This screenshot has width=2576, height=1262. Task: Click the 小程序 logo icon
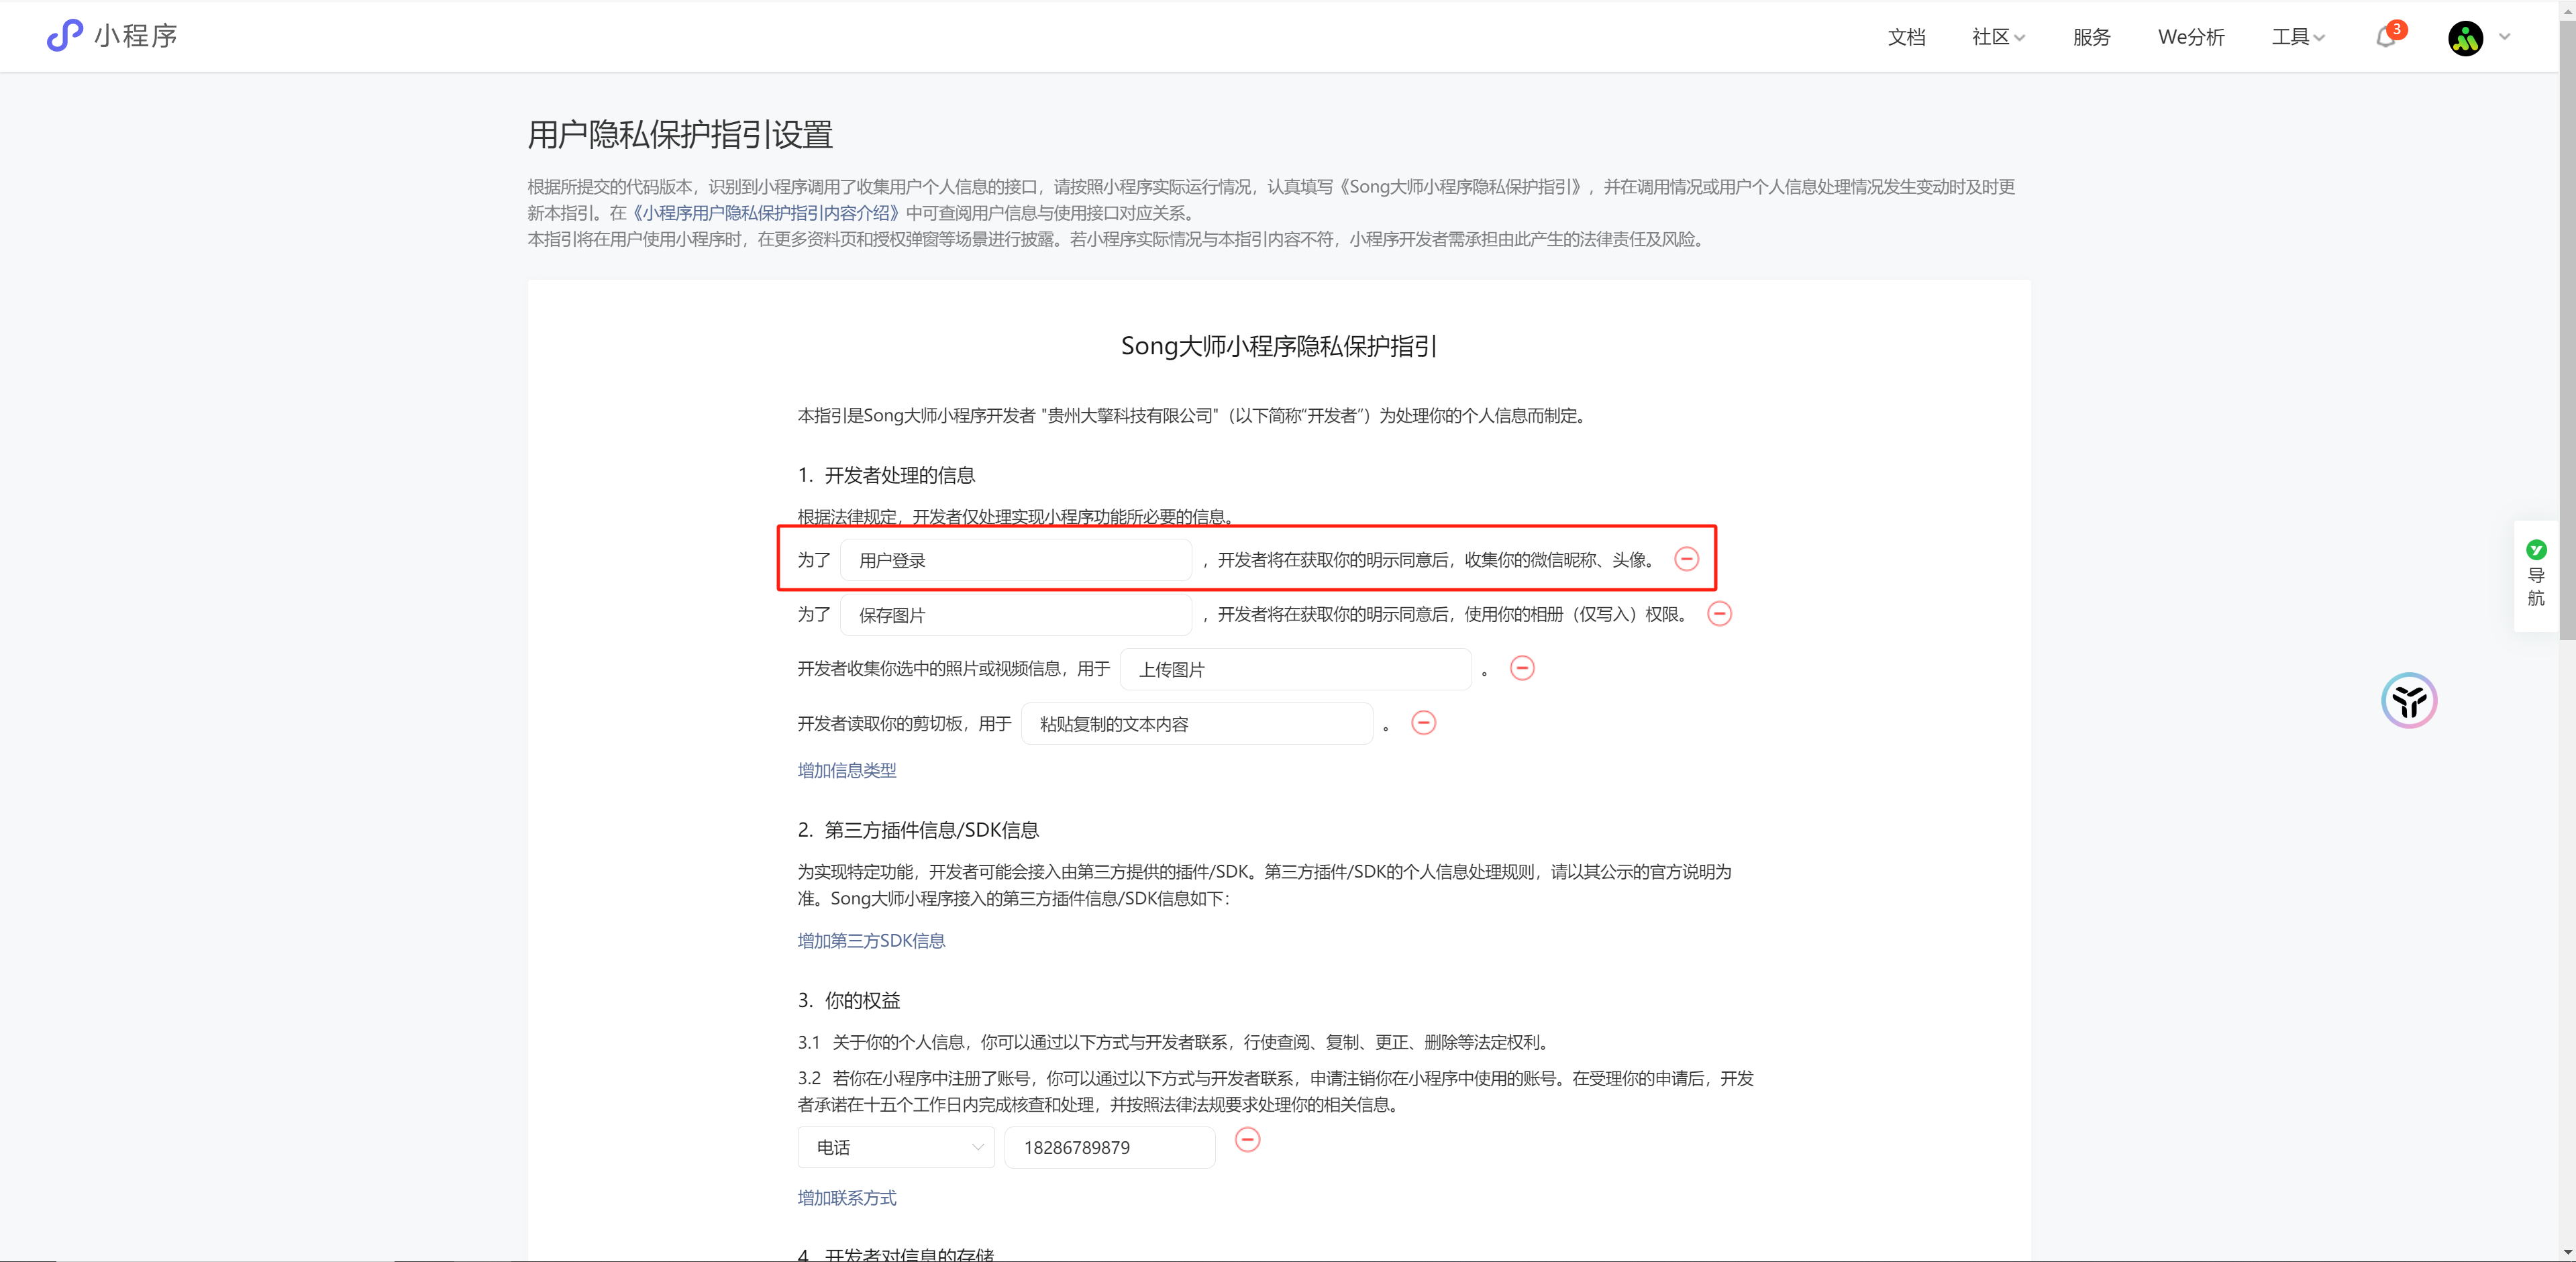point(65,36)
